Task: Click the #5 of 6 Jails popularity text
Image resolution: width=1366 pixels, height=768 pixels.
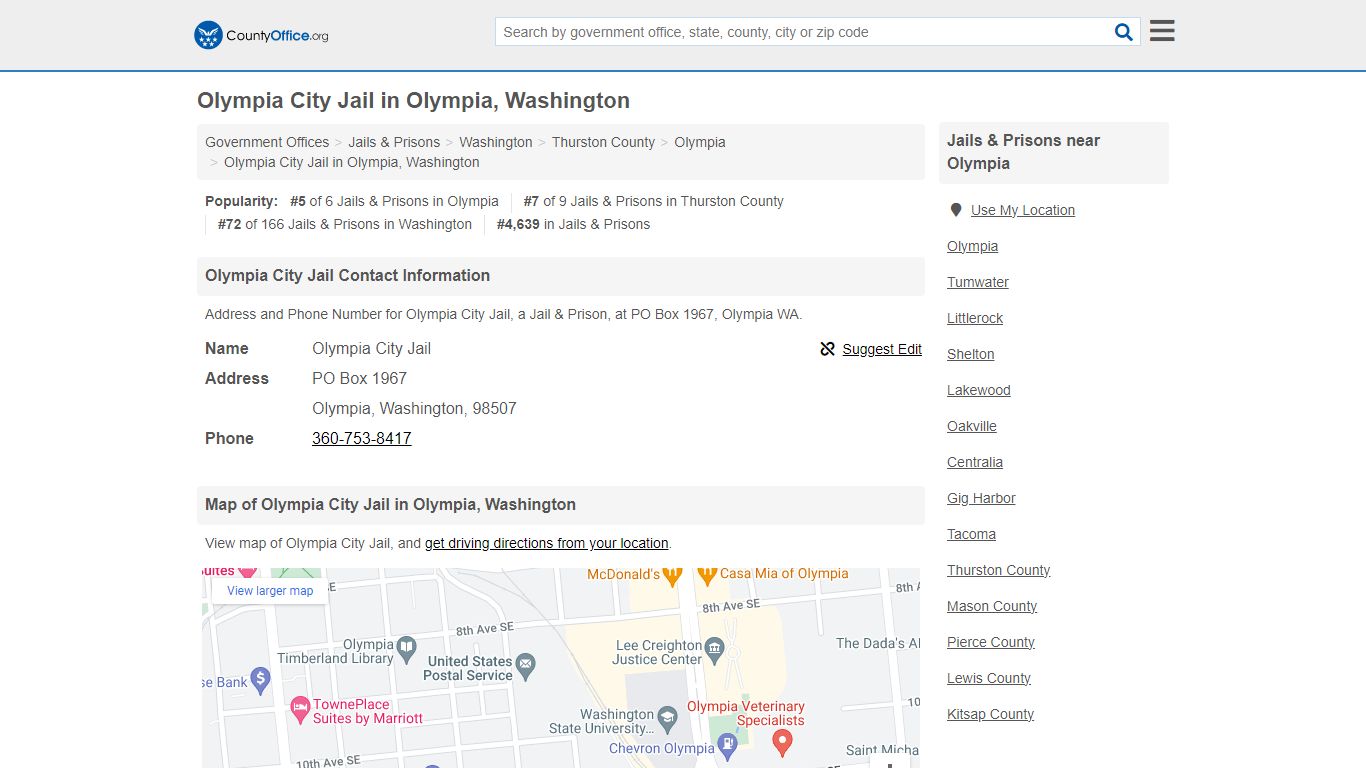Action: pyautogui.click(x=394, y=201)
